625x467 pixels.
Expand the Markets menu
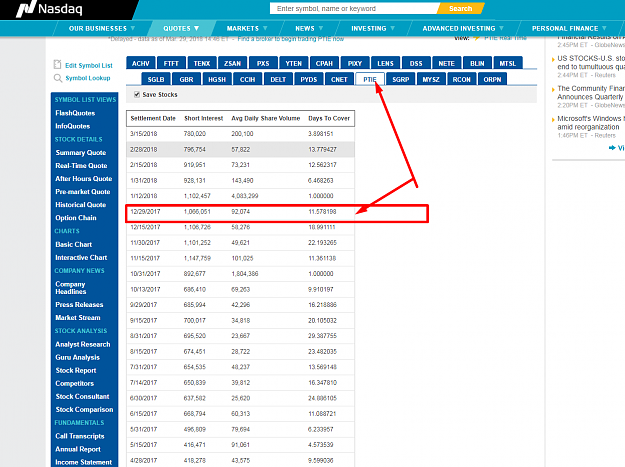(247, 28)
